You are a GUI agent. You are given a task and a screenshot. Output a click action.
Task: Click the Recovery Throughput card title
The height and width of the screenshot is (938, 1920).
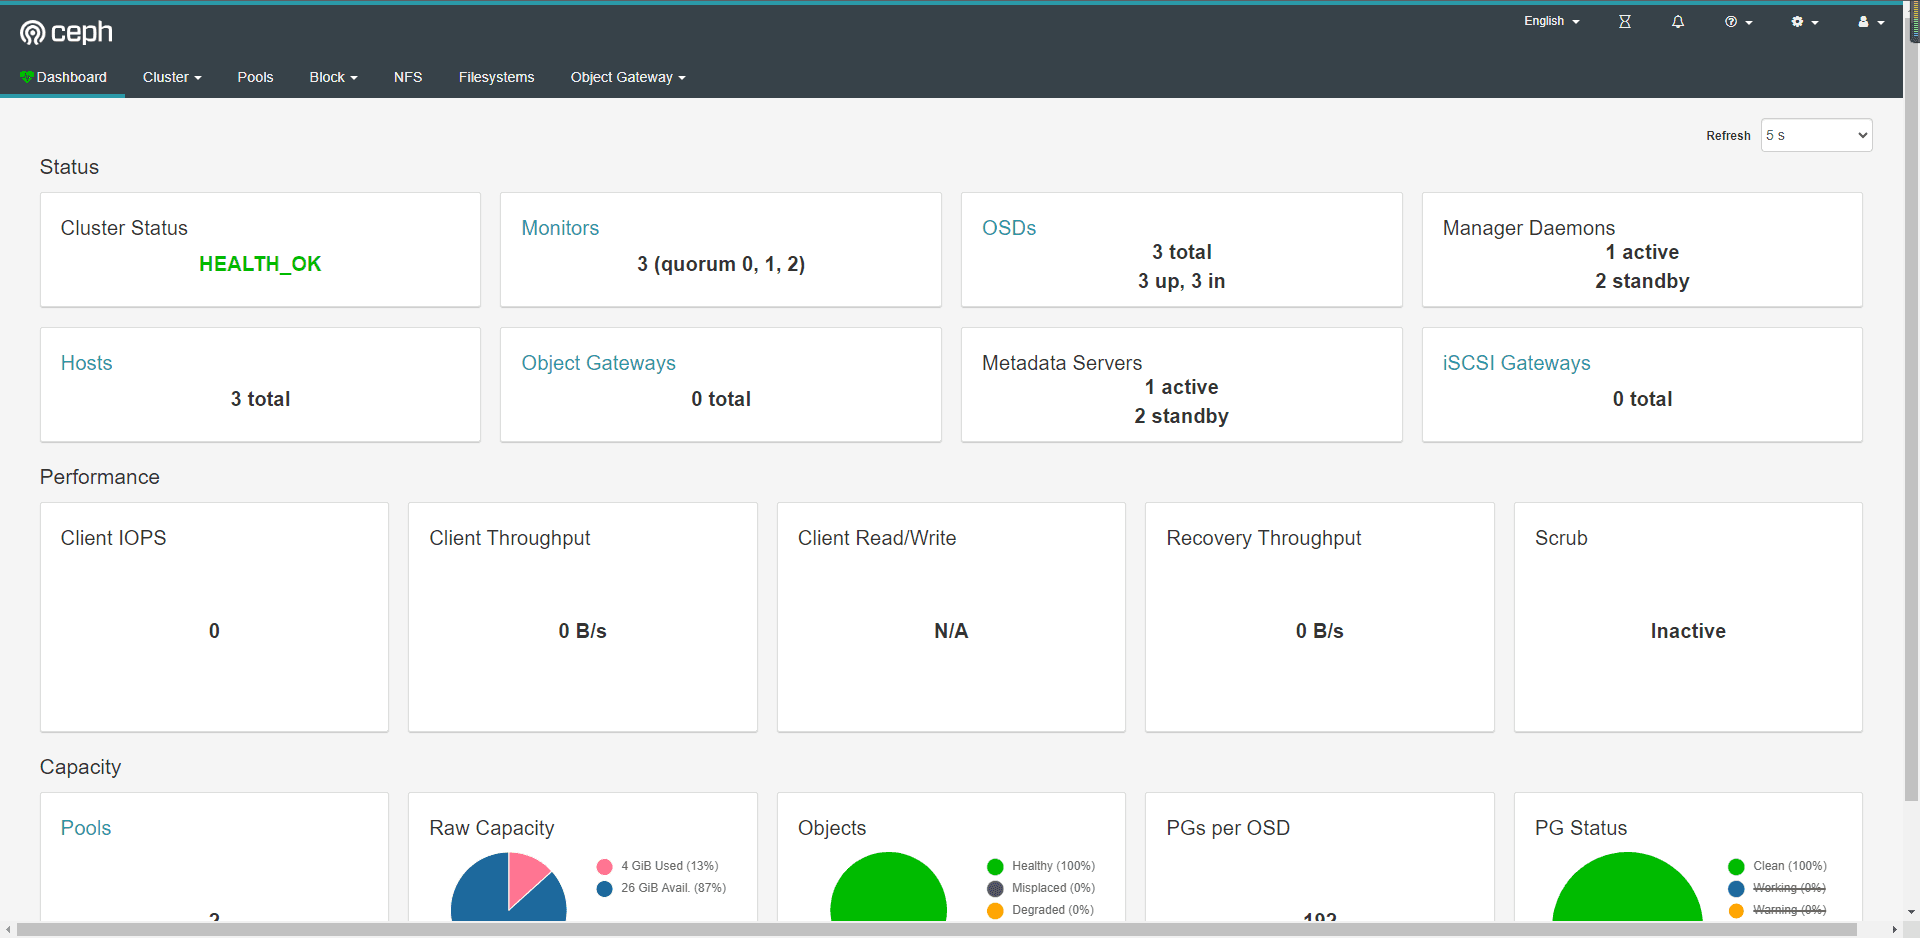tap(1264, 538)
